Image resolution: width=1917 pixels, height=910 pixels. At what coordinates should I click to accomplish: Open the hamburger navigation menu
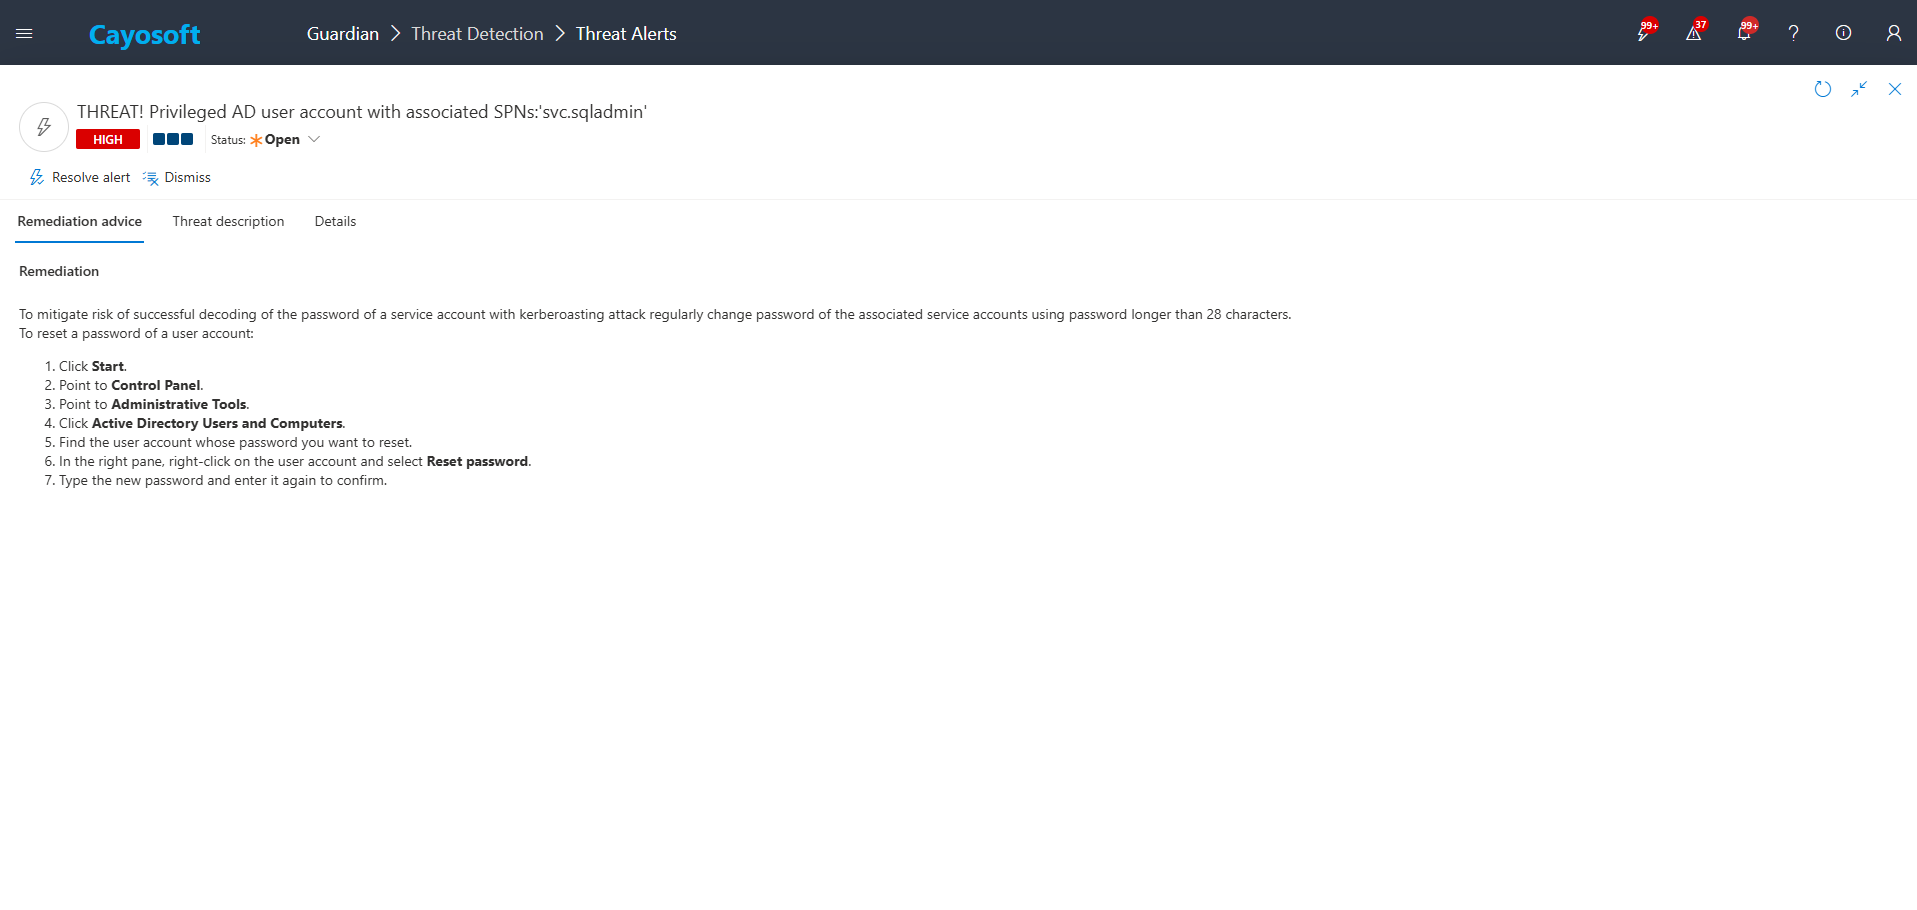pyautogui.click(x=24, y=34)
